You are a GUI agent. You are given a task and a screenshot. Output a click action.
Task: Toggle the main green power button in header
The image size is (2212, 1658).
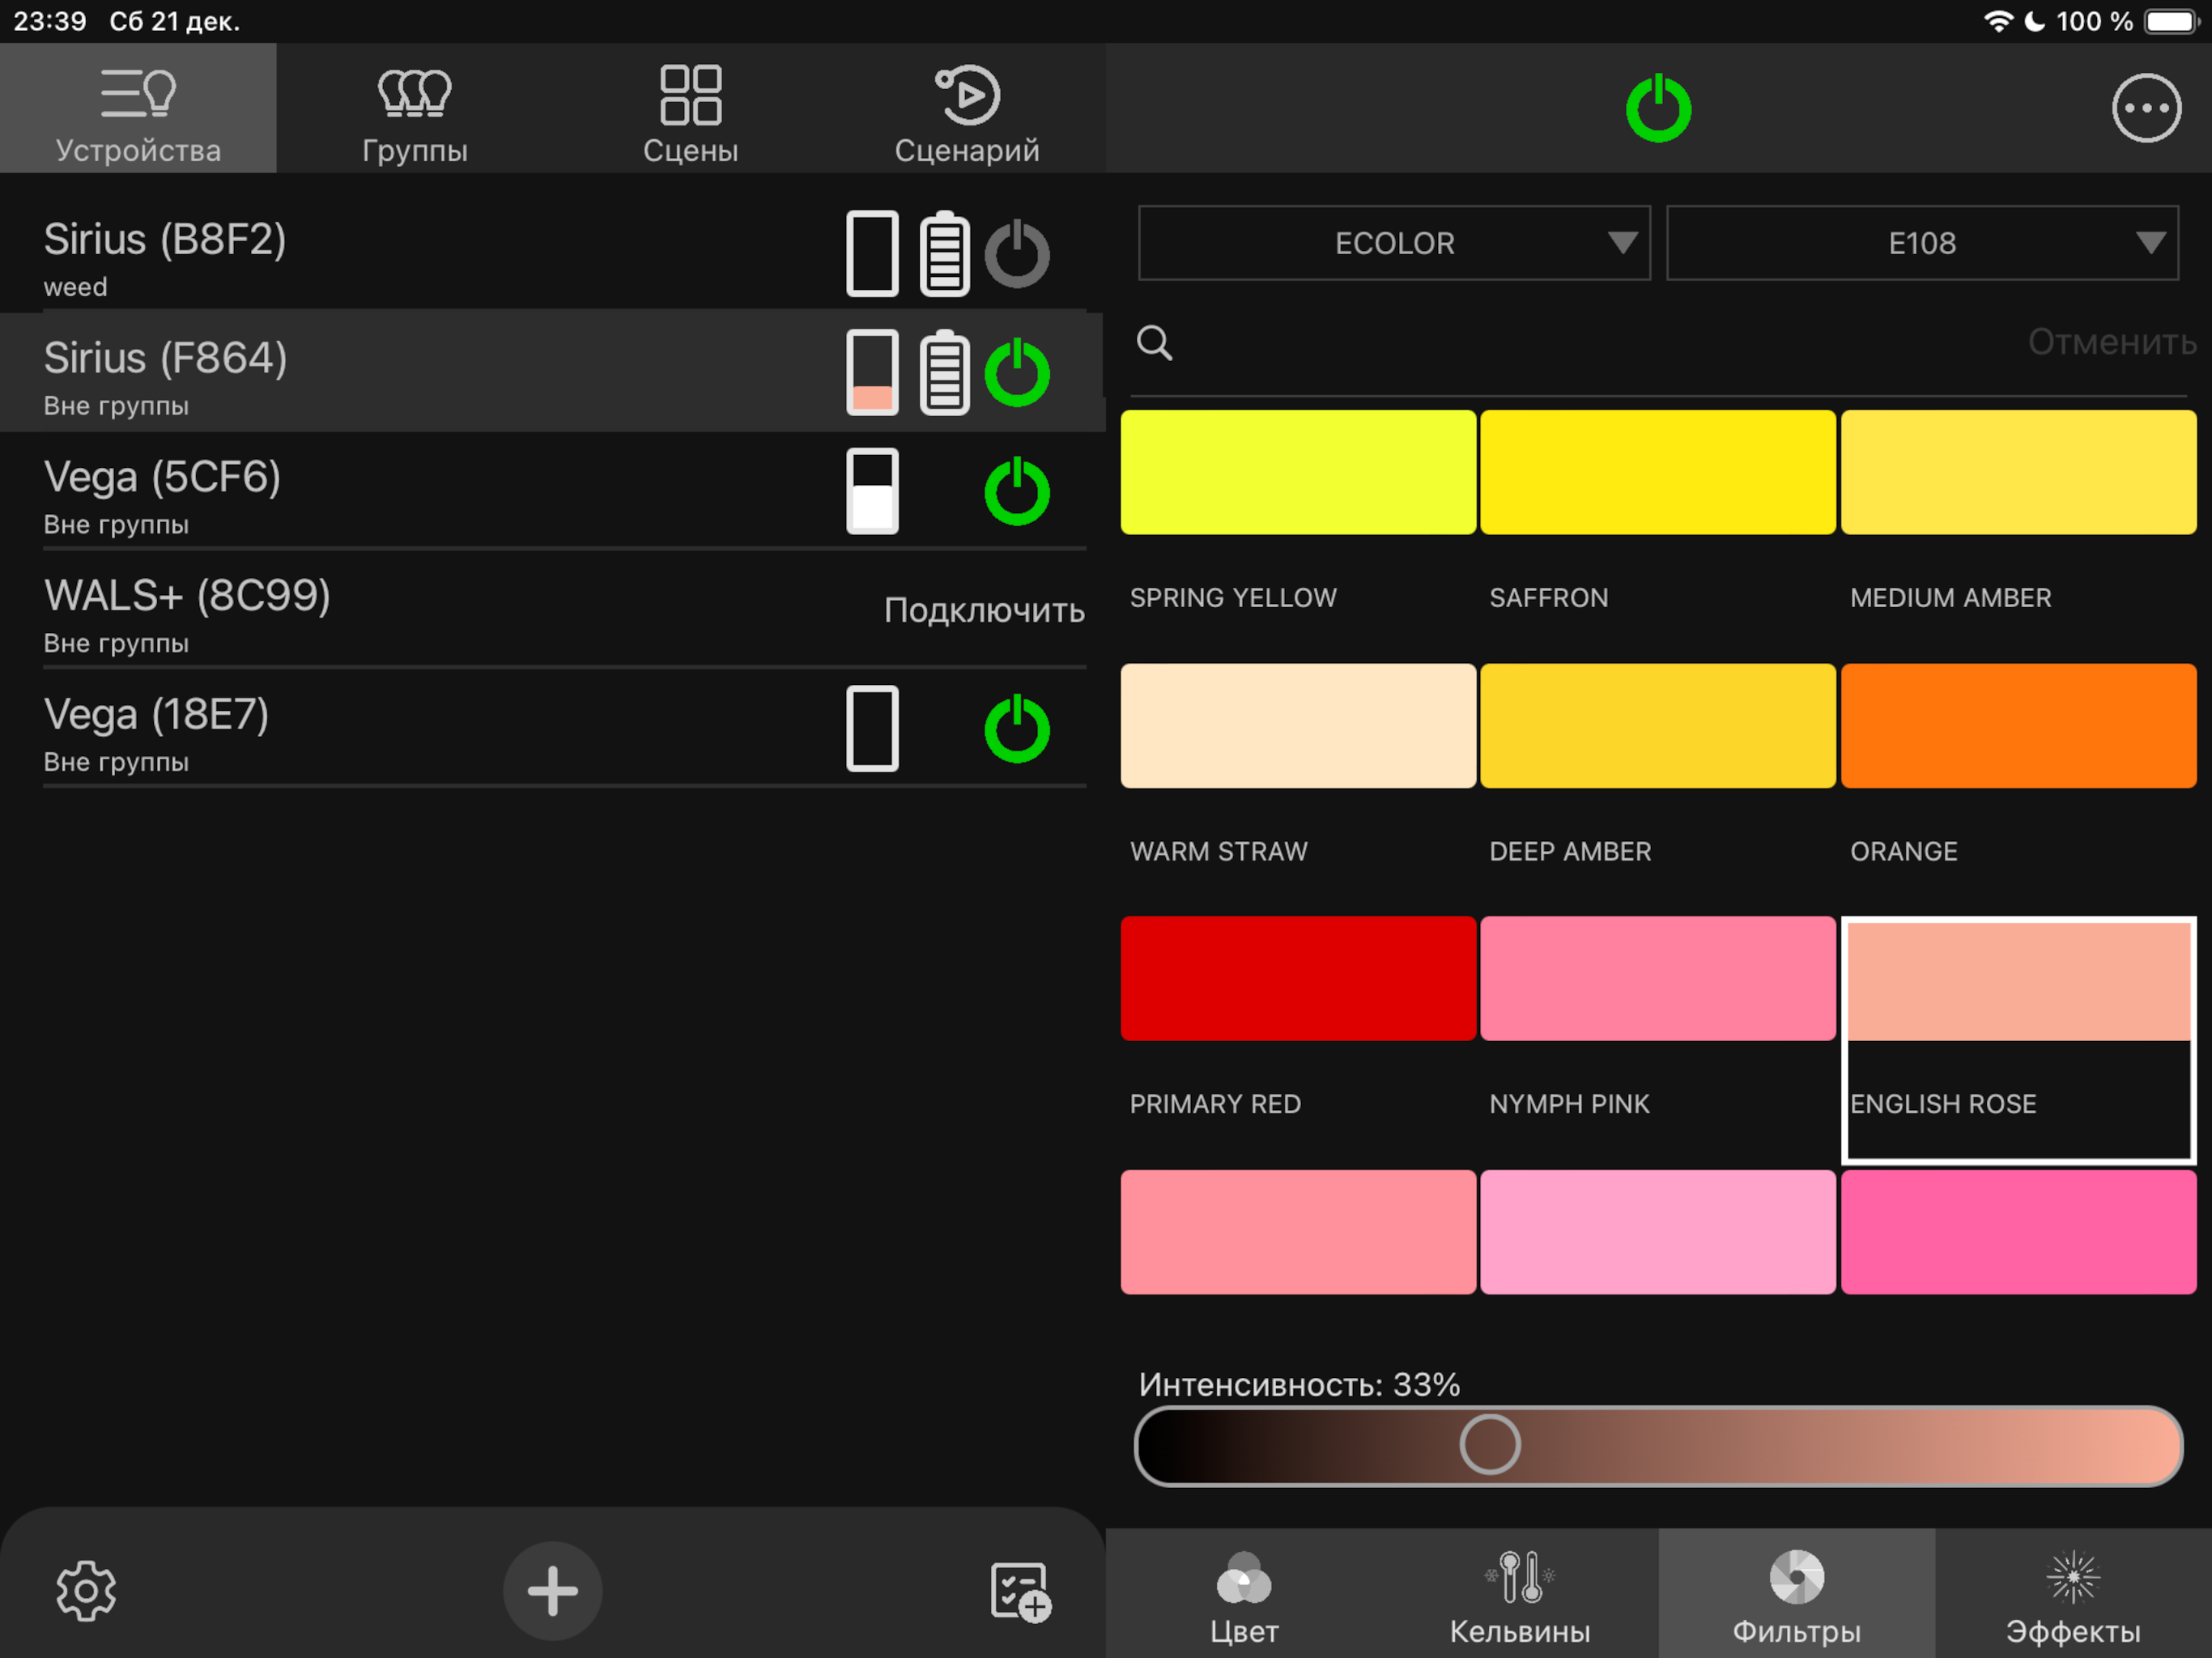click(x=1658, y=108)
